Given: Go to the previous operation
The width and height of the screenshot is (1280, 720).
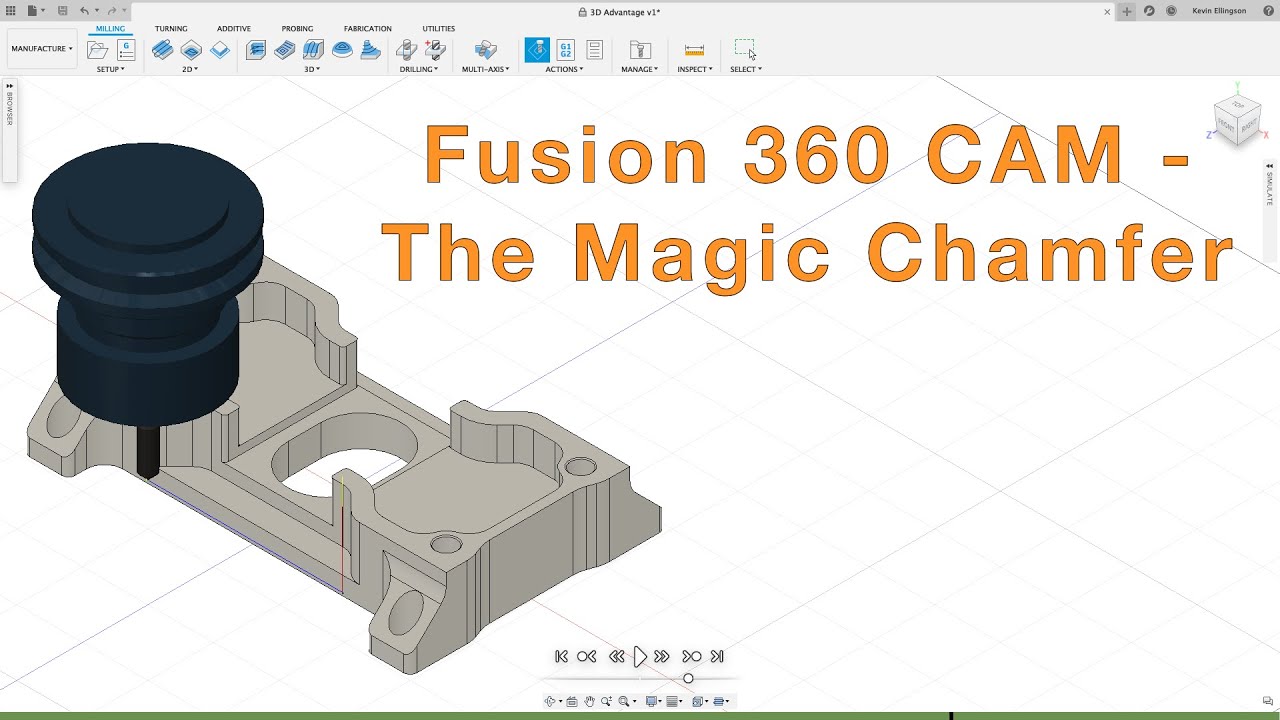Looking at the screenshot, I should [x=587, y=656].
